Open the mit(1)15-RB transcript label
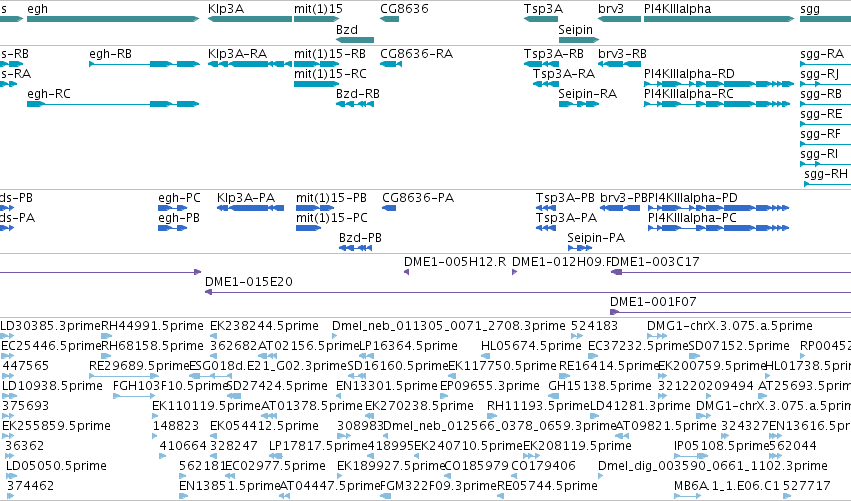851x501 pixels. tap(330, 54)
